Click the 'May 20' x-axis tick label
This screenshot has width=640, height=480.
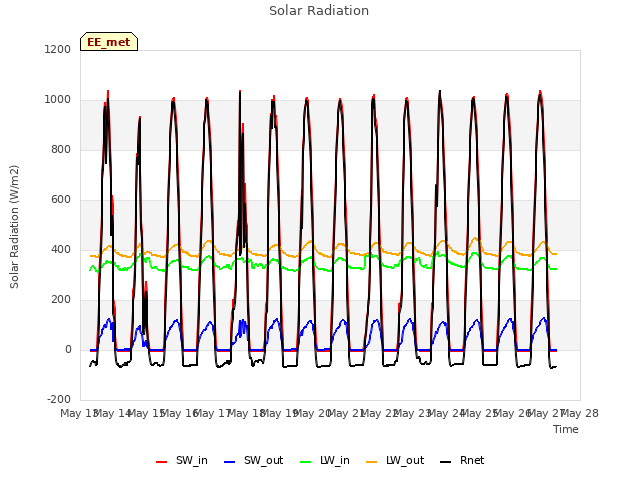(312, 413)
